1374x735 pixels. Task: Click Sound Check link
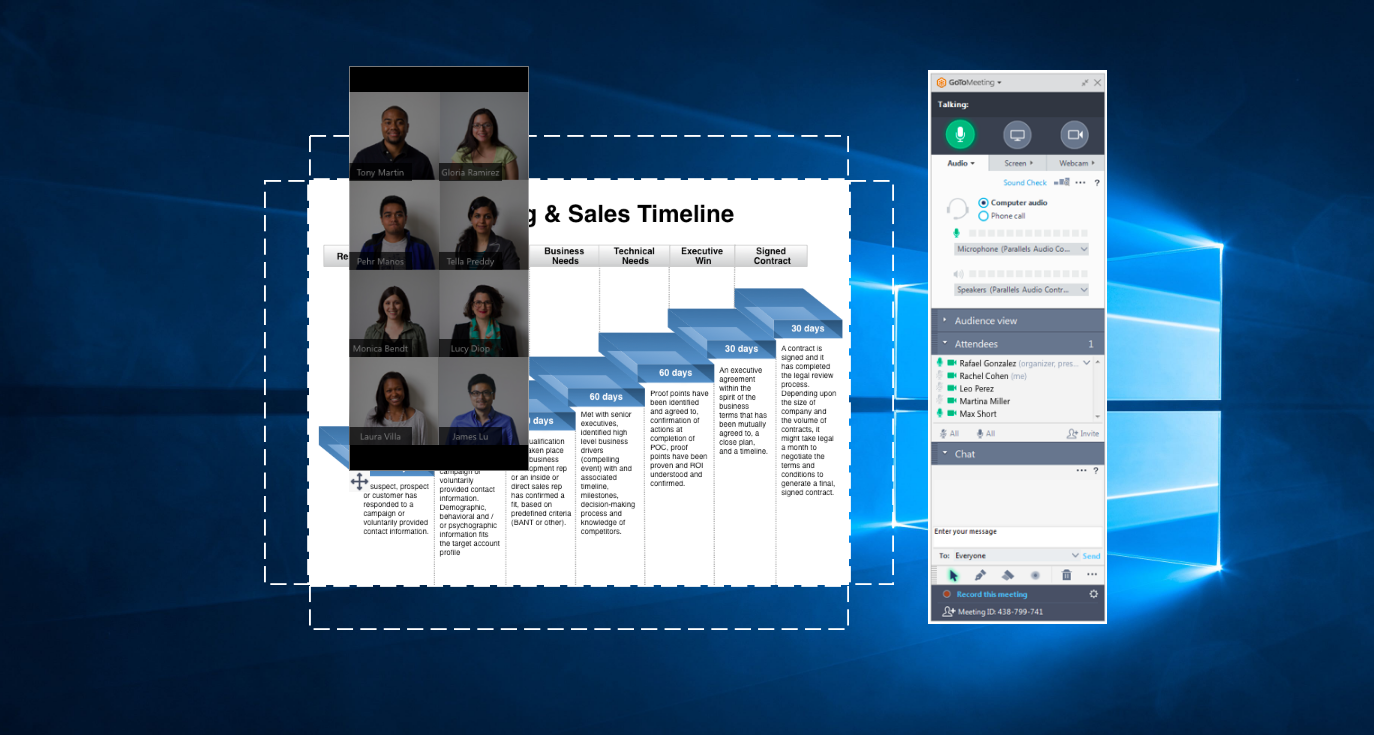point(1025,183)
